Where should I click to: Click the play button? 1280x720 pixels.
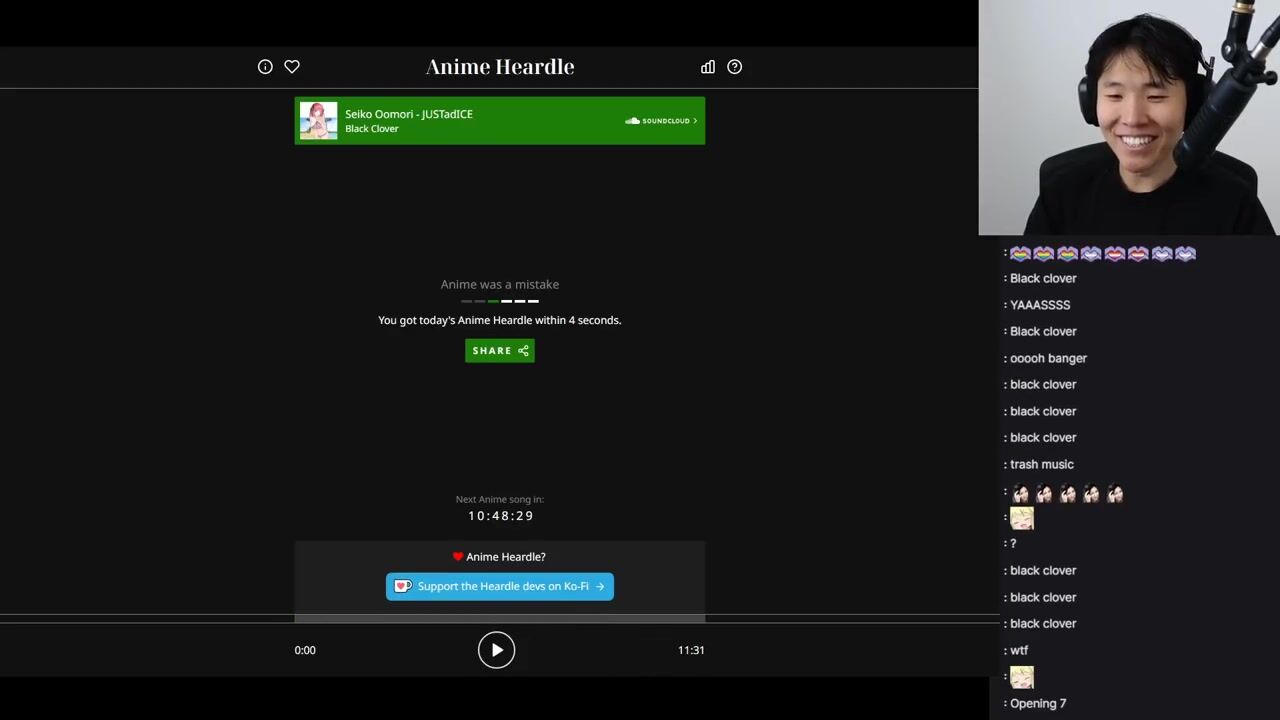497,650
